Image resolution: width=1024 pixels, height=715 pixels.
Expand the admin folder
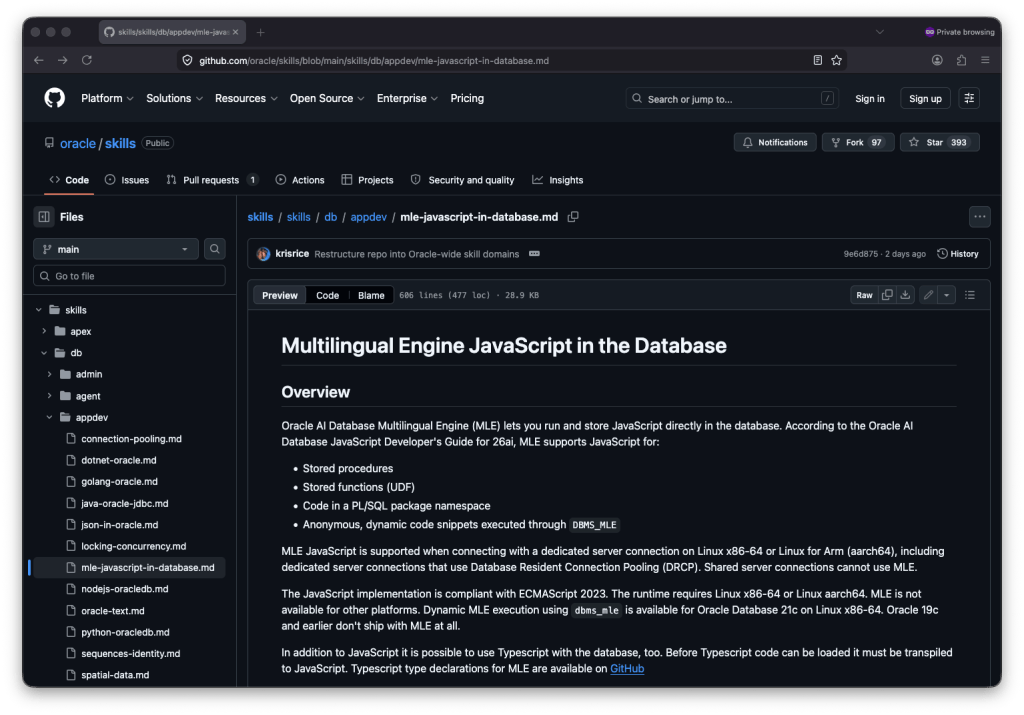click(50, 374)
